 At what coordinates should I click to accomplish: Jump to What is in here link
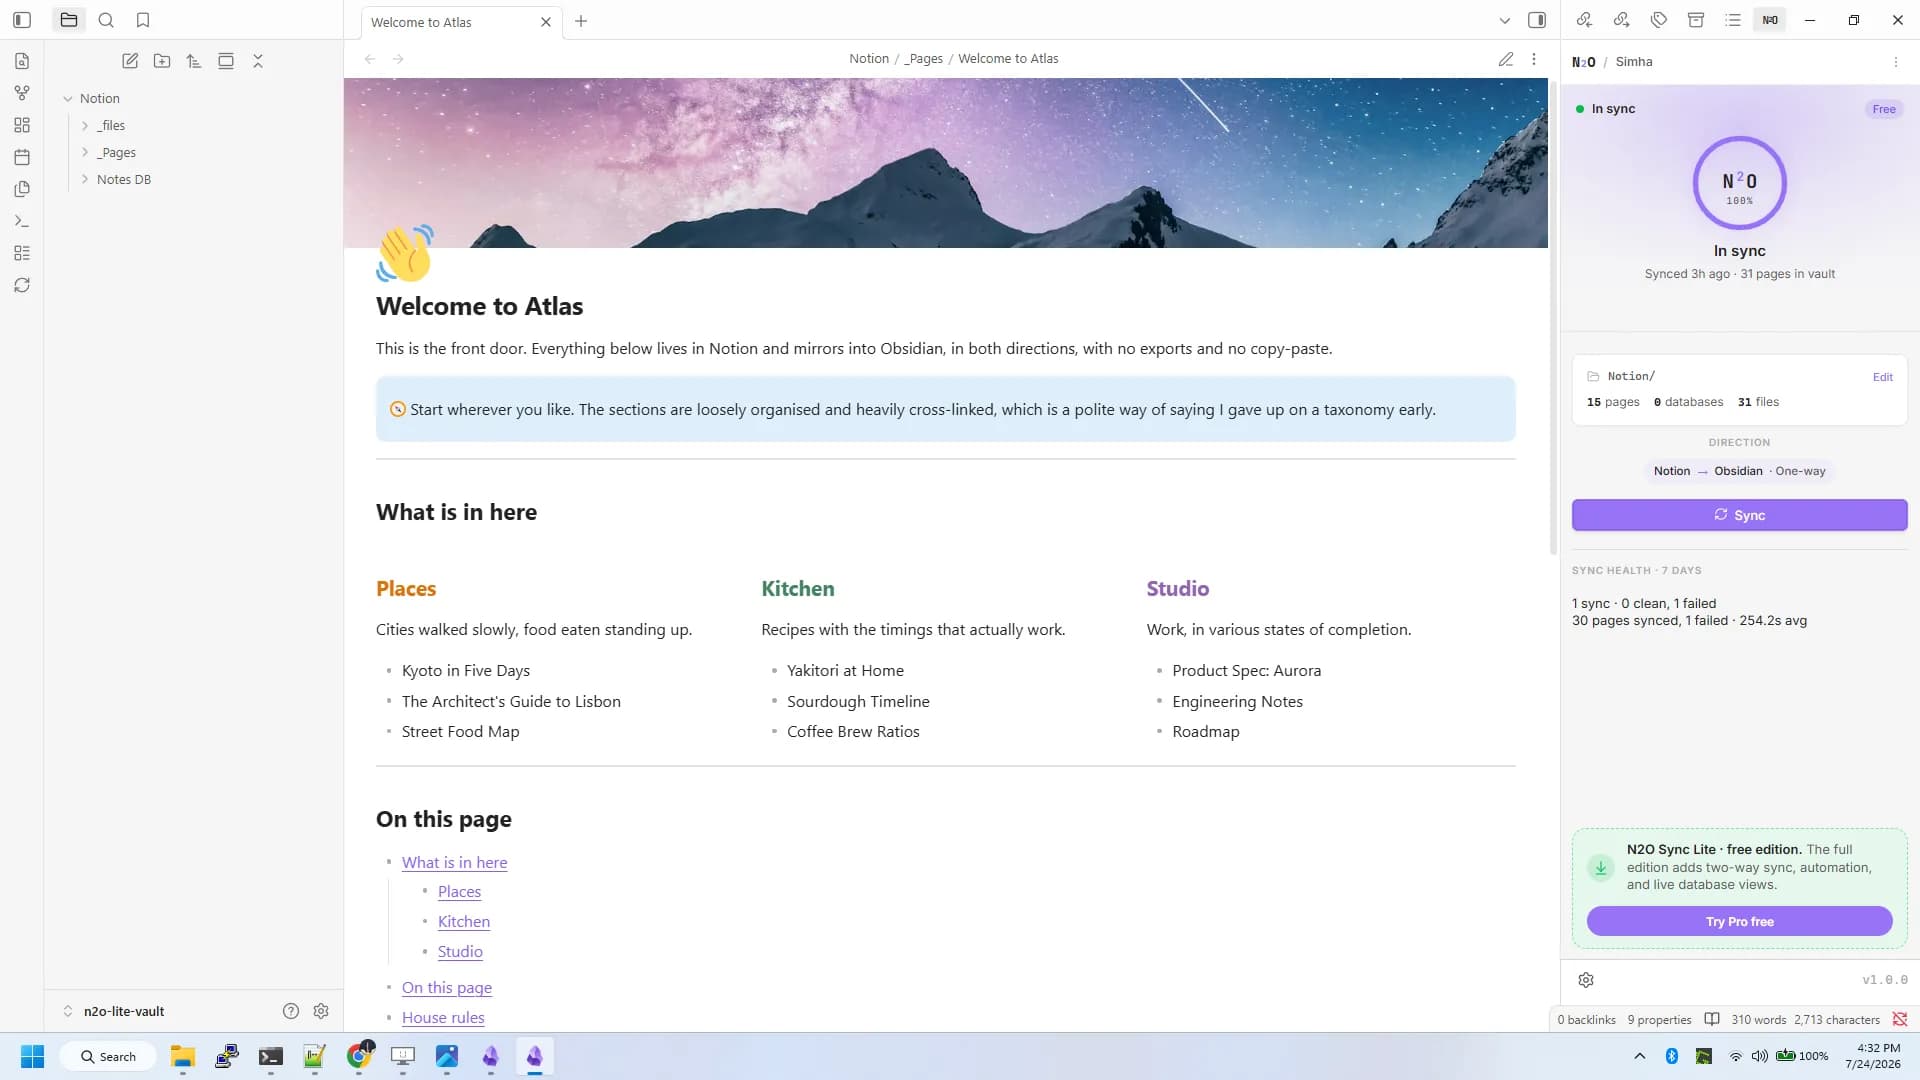454,862
